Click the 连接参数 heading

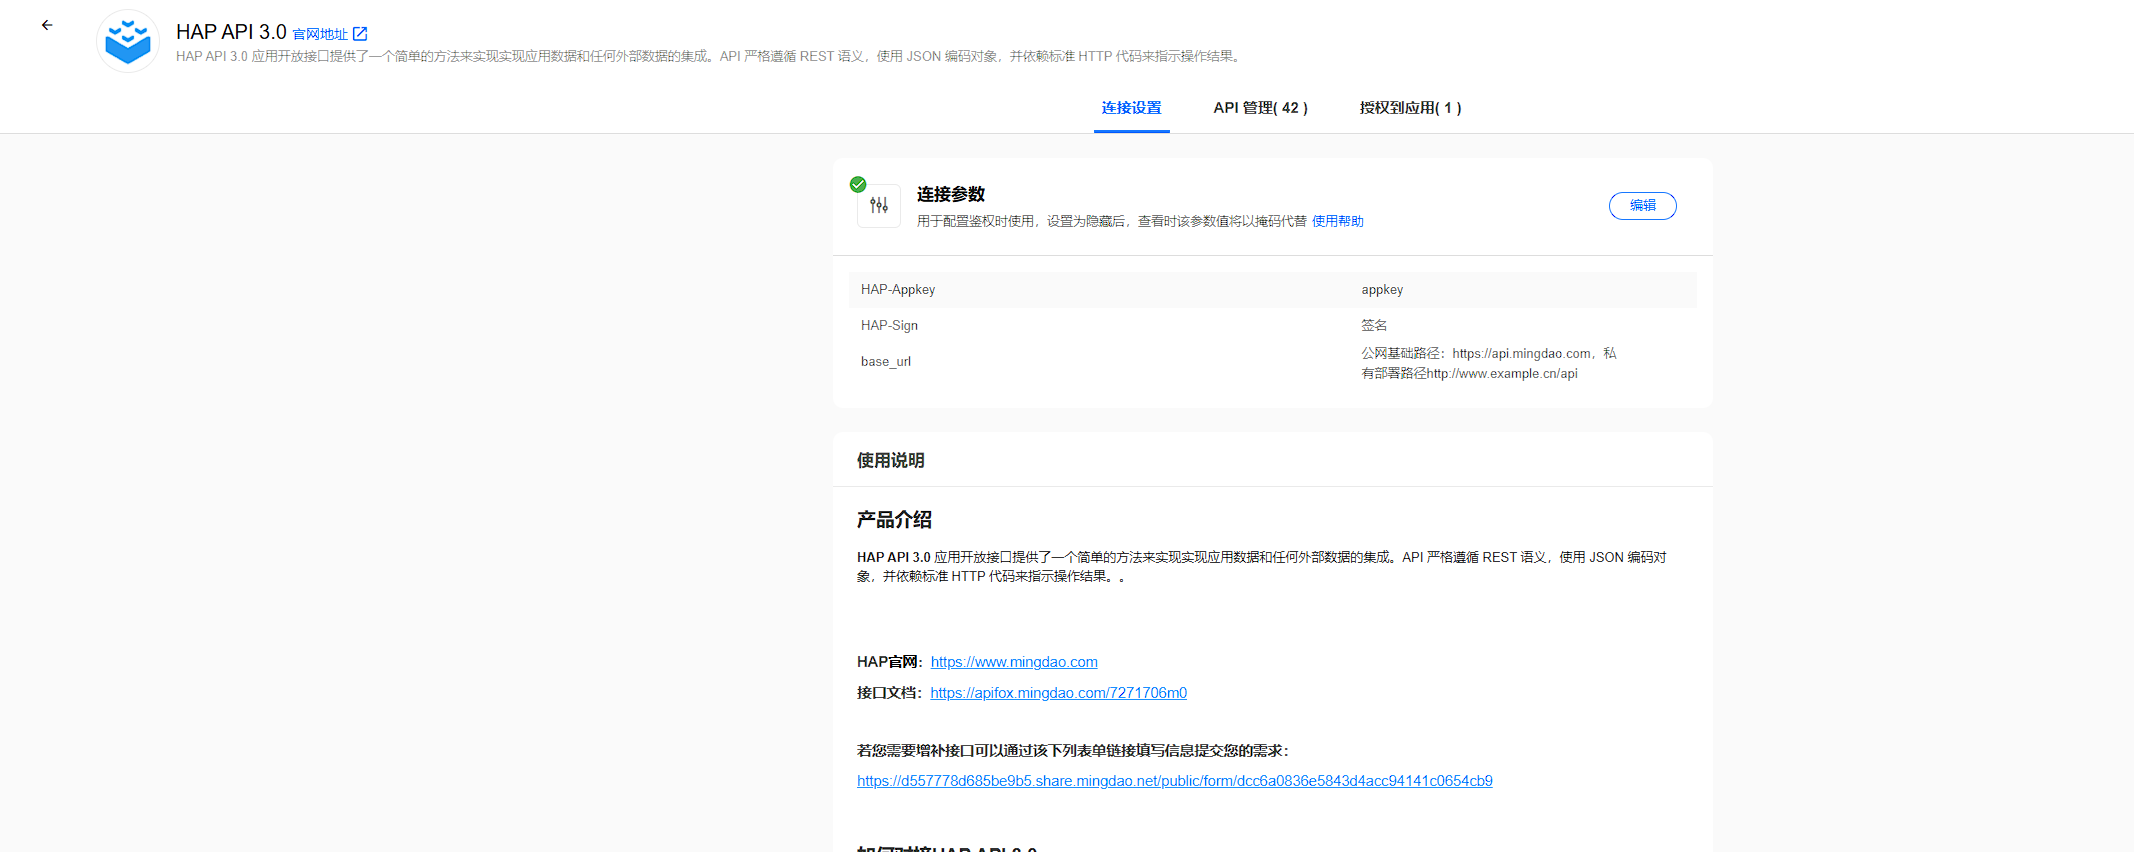(x=951, y=194)
